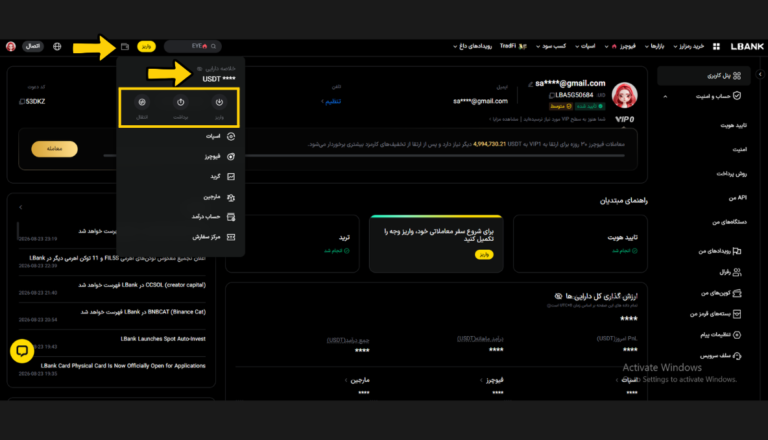The height and width of the screenshot is (440, 768).
Task: Open Referral (رفرال) in sidebar
Action: click(x=730, y=272)
